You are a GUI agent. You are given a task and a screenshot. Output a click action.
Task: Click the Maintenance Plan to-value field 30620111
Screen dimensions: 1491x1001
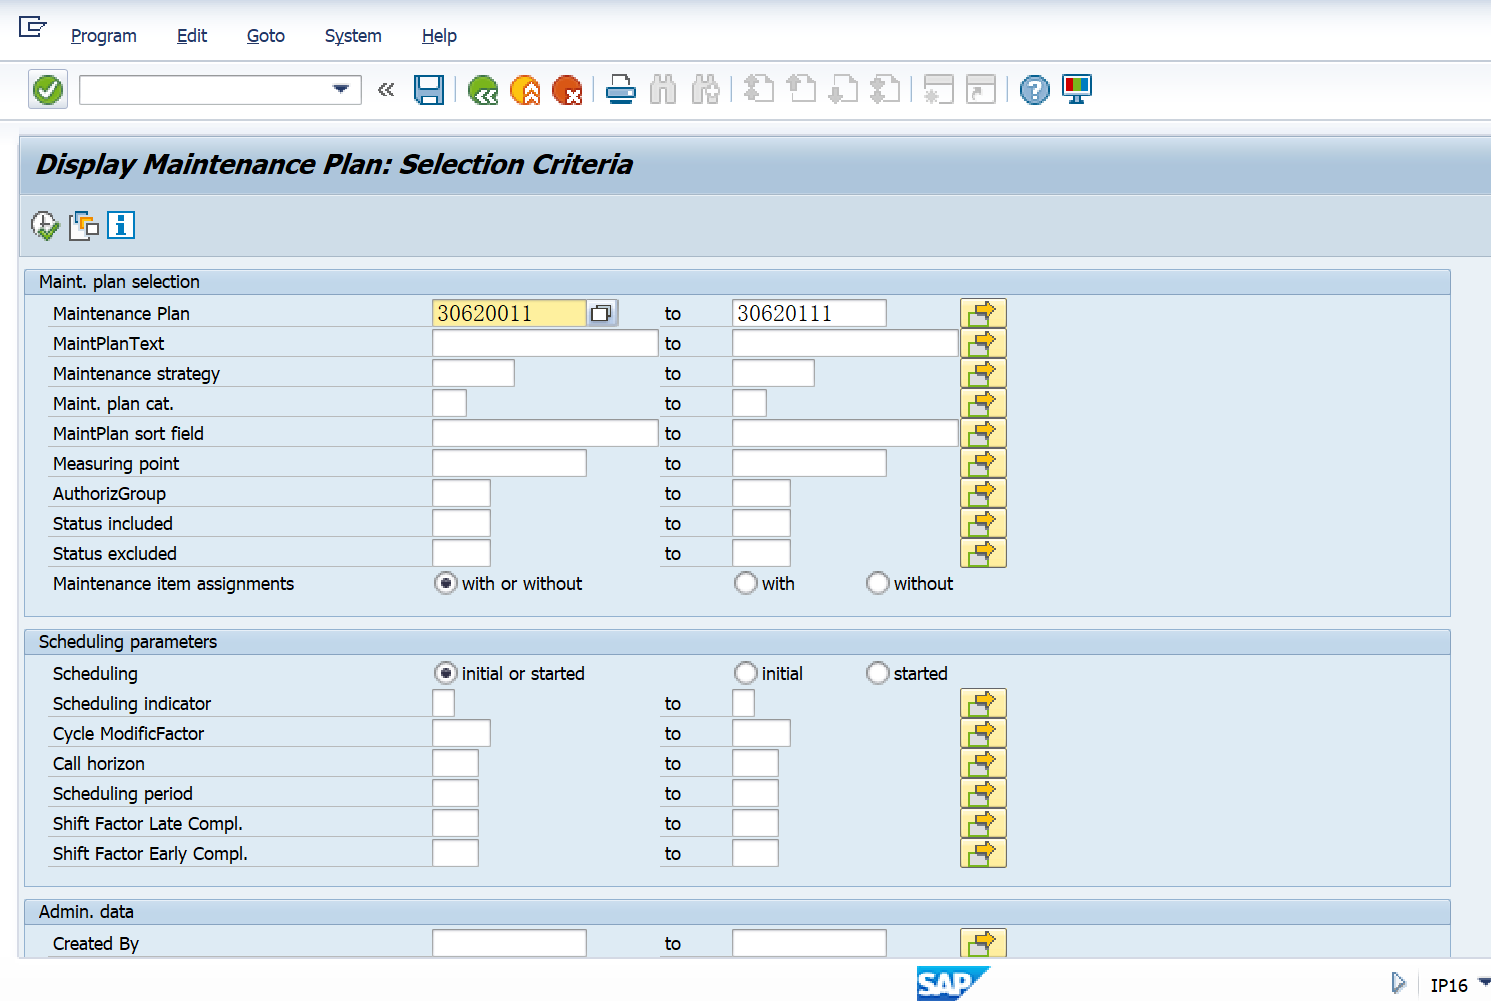(809, 313)
